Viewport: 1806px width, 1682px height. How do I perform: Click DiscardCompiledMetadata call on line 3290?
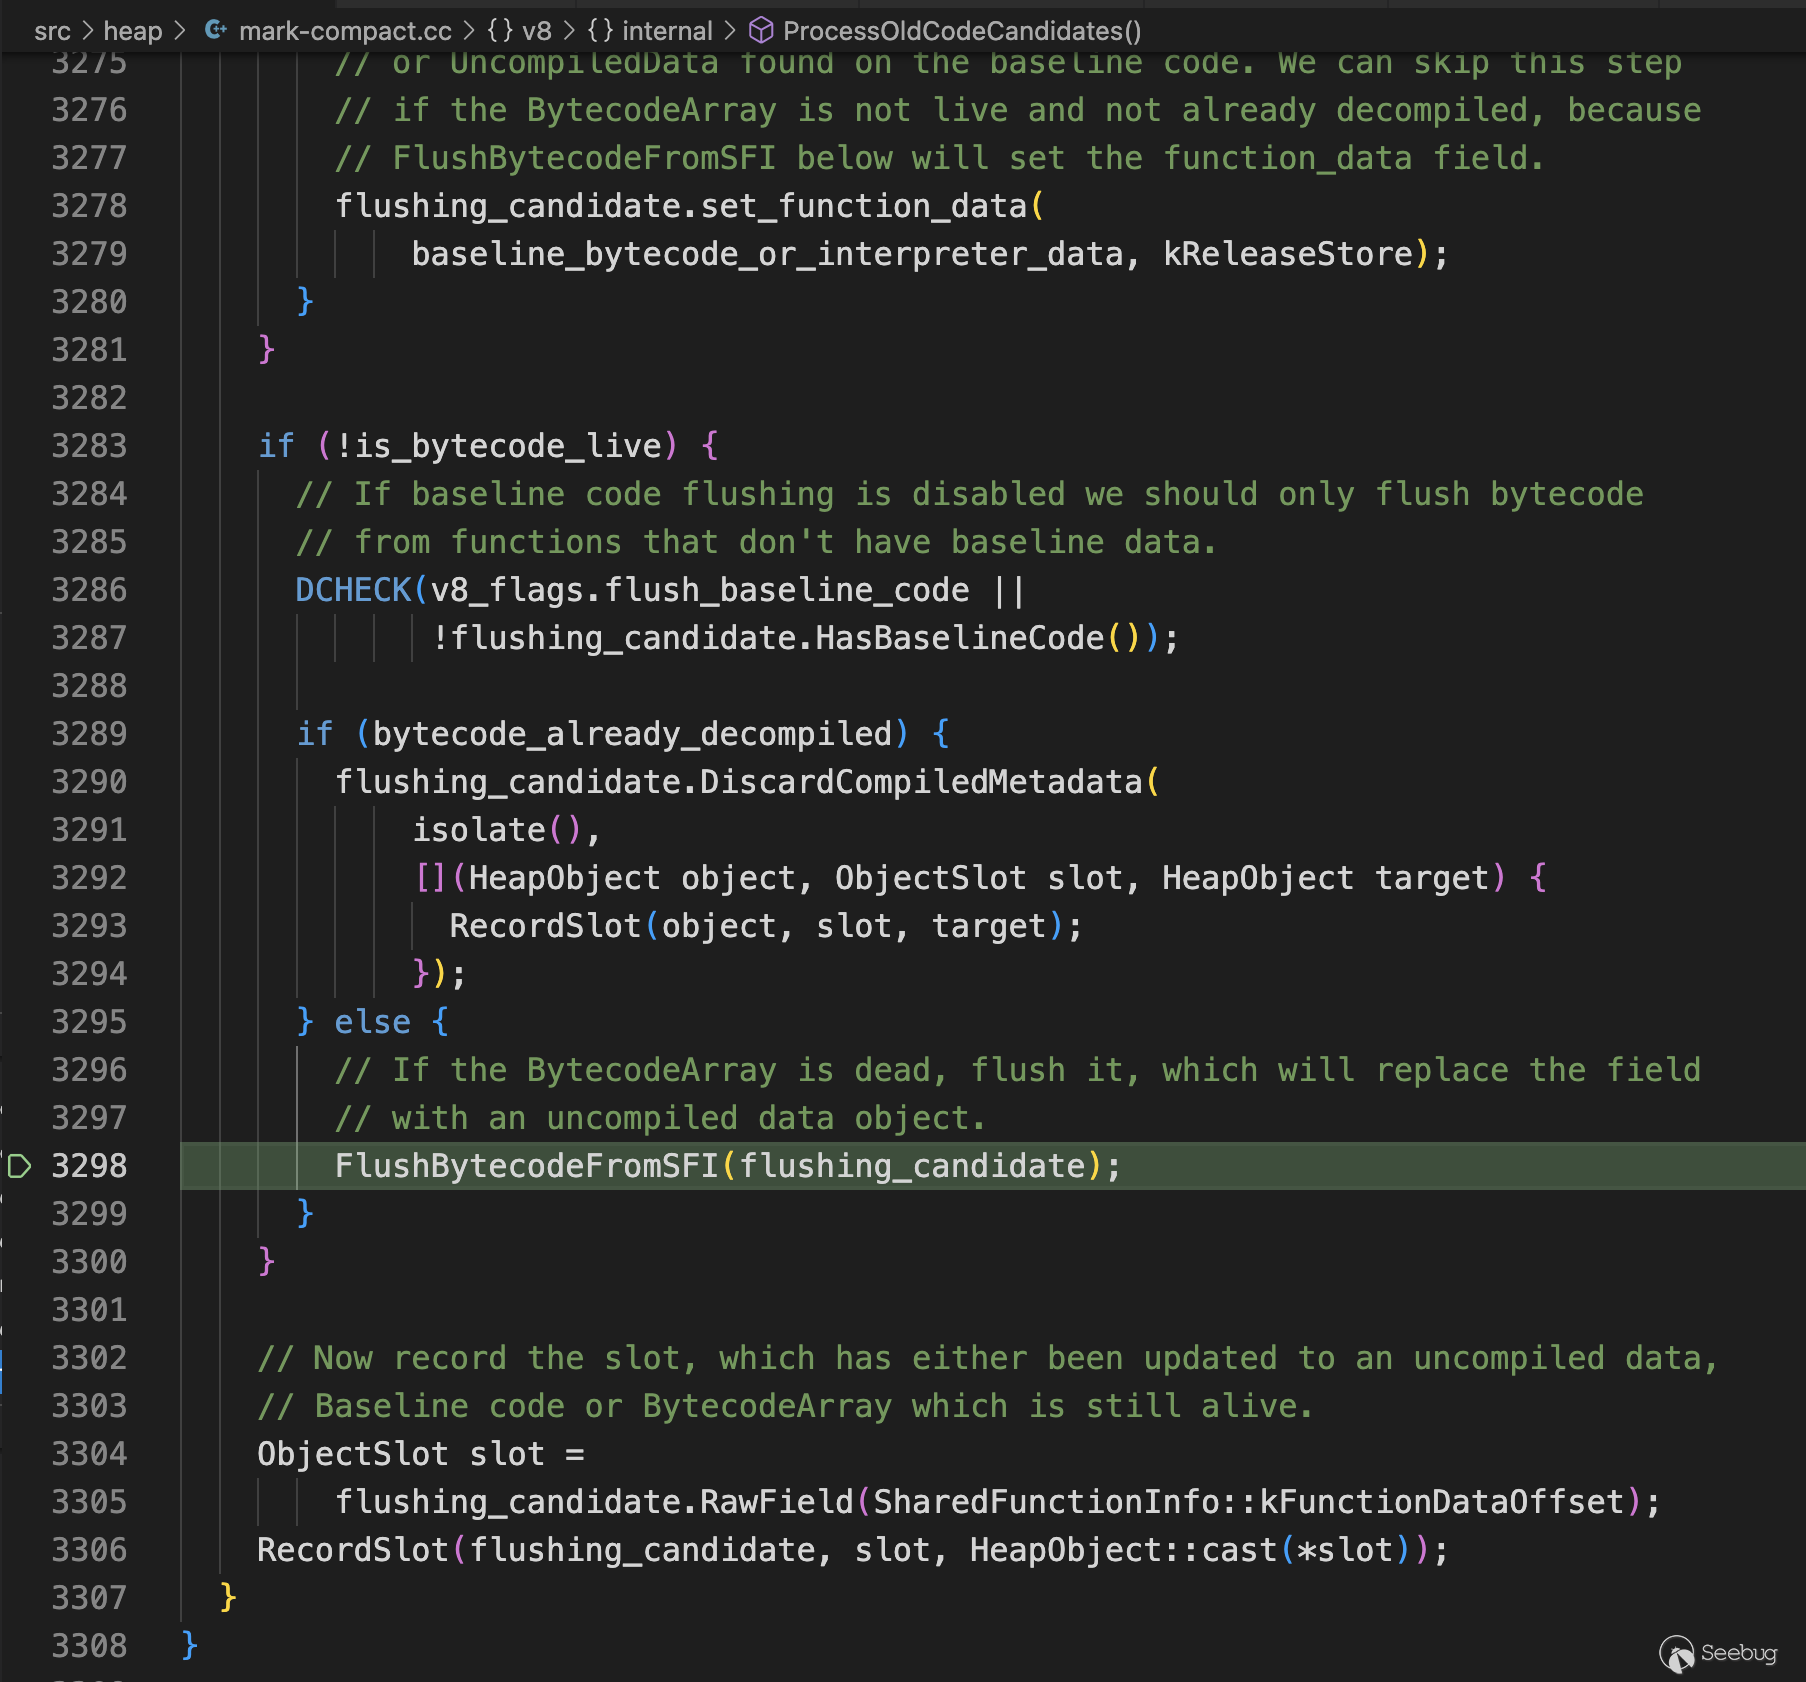point(920,782)
